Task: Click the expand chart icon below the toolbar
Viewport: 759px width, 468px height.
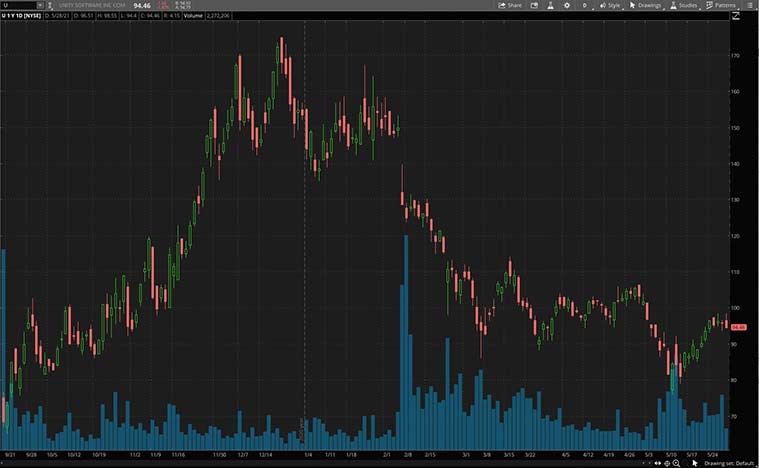Action: [x=737, y=16]
